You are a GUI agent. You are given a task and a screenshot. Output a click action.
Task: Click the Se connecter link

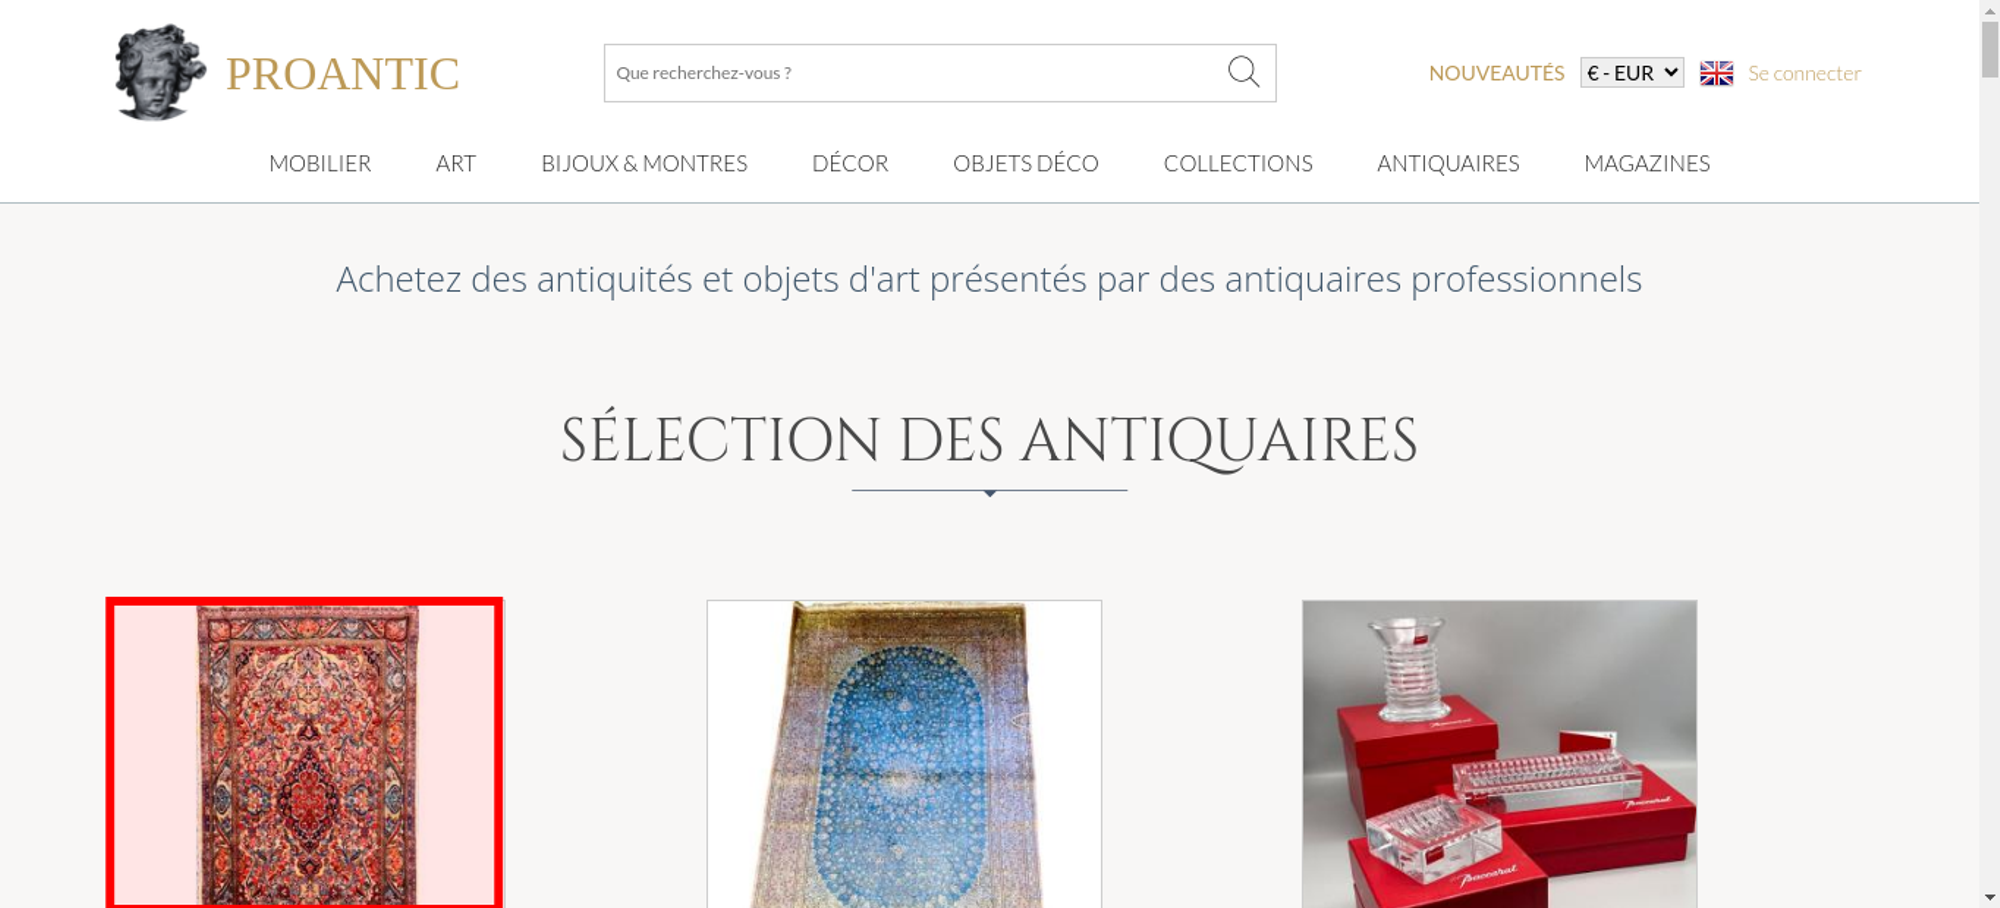click(x=1804, y=73)
